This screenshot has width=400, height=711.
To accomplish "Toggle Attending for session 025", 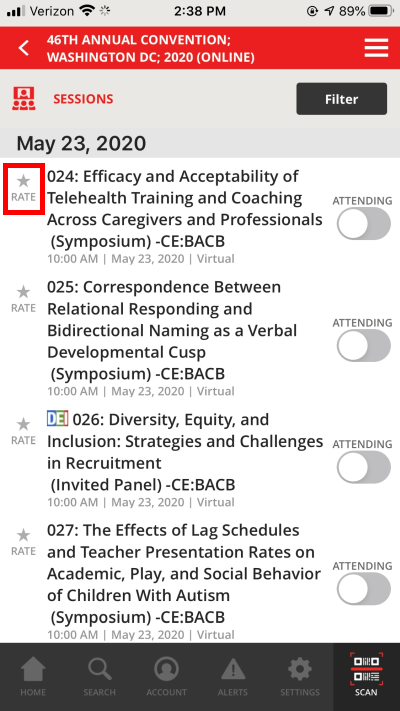I will (363, 346).
